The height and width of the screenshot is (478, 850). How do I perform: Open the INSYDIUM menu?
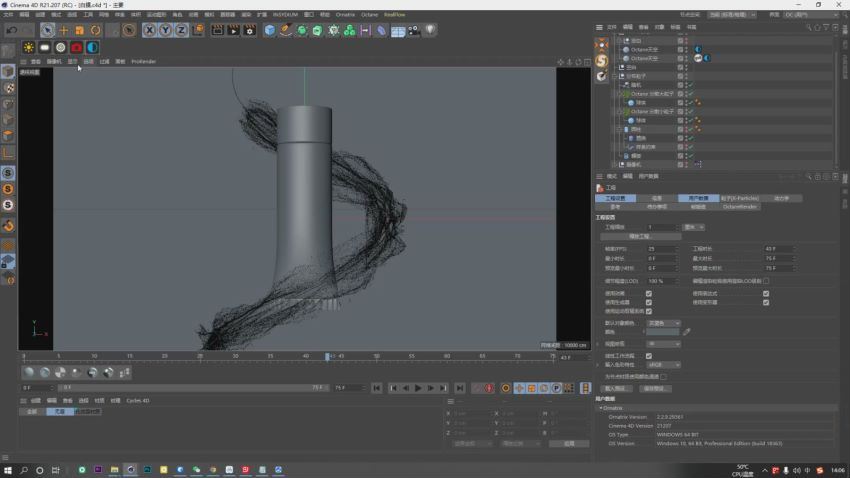(285, 15)
